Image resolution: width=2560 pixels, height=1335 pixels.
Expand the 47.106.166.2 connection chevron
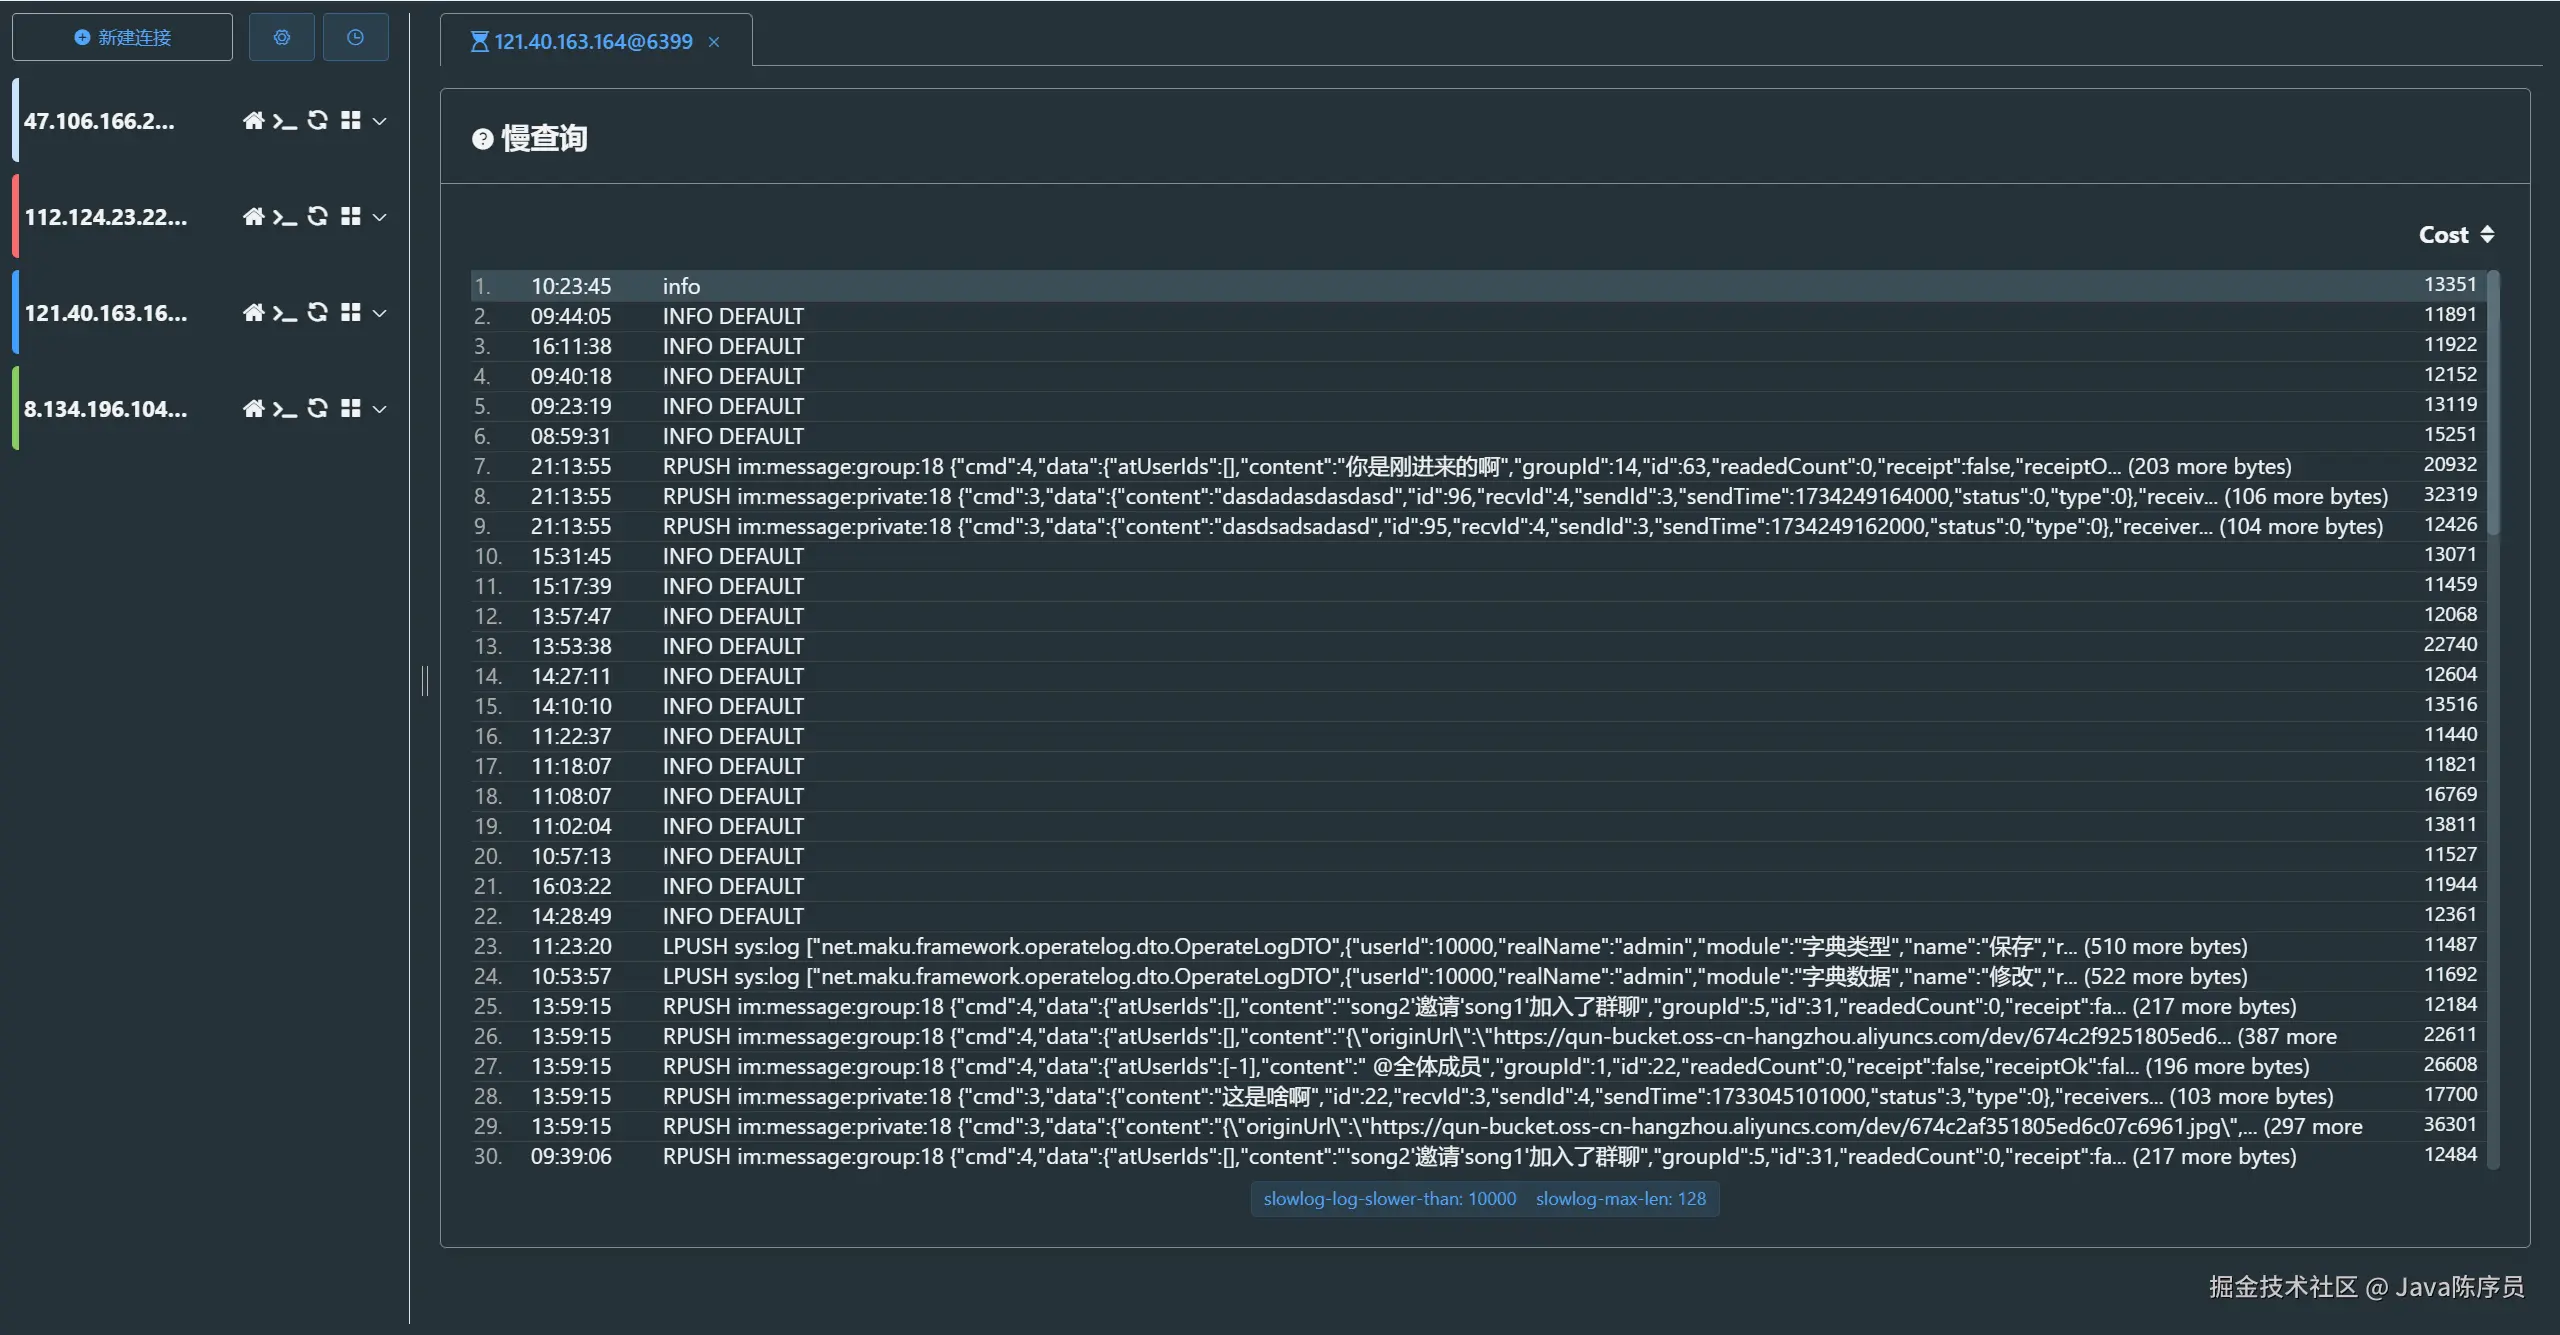click(380, 121)
